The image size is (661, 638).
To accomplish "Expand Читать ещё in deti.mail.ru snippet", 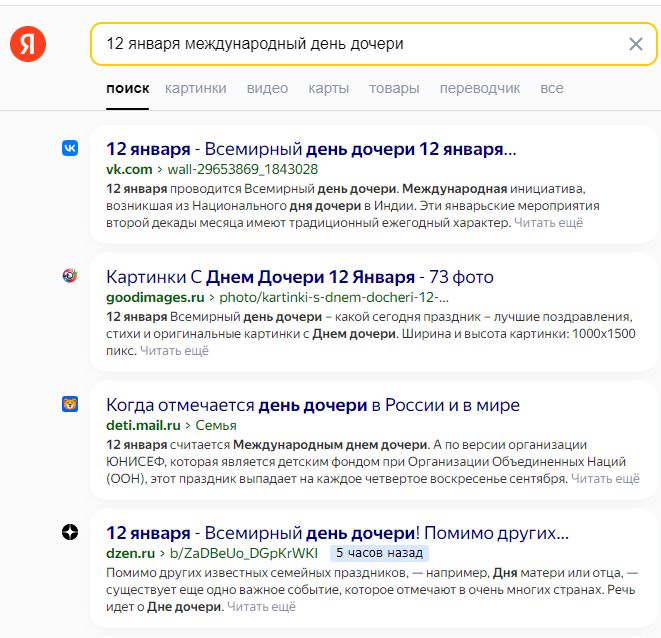I will [605, 479].
